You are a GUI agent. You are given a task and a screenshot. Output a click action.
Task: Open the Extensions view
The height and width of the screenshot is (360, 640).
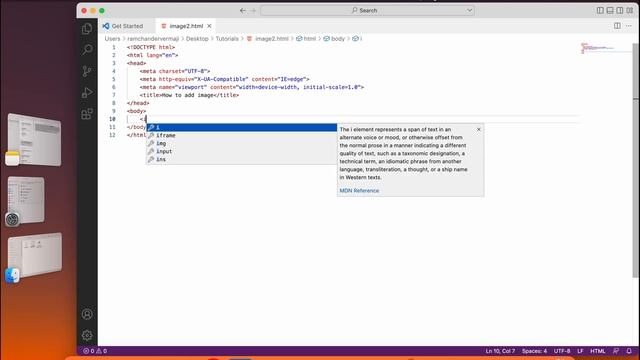87,114
